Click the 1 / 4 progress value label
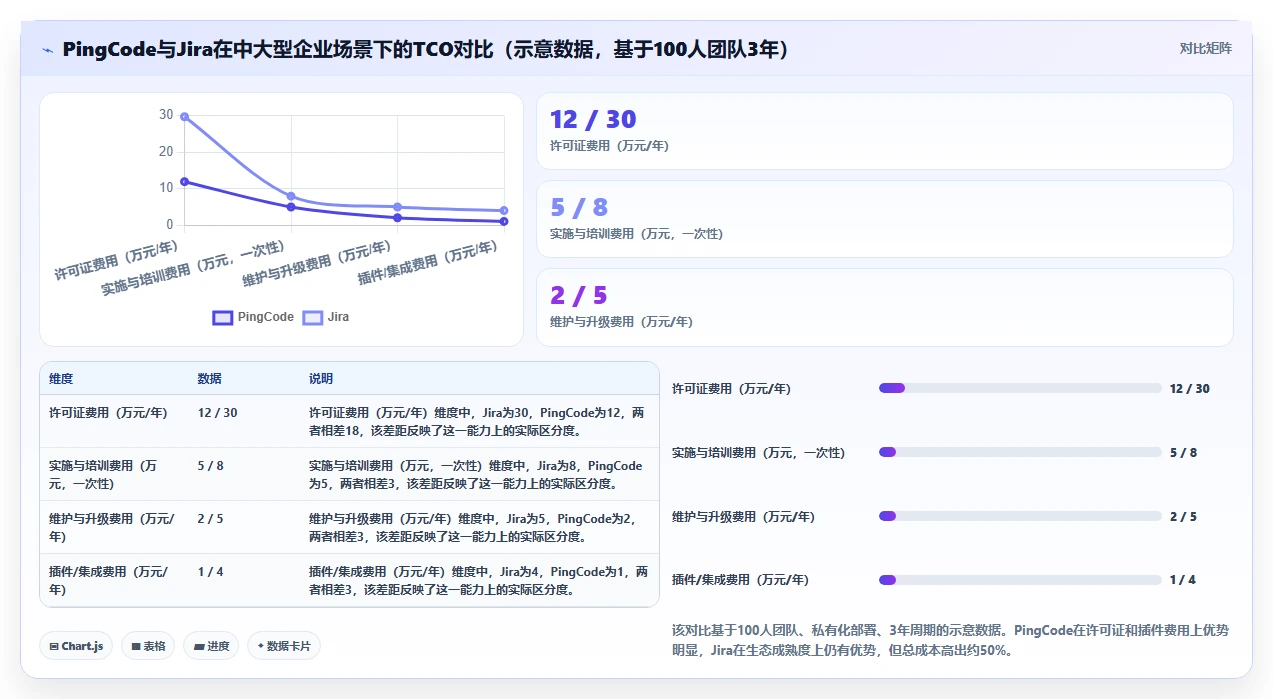This screenshot has width=1273, height=699. pyautogui.click(x=1183, y=580)
